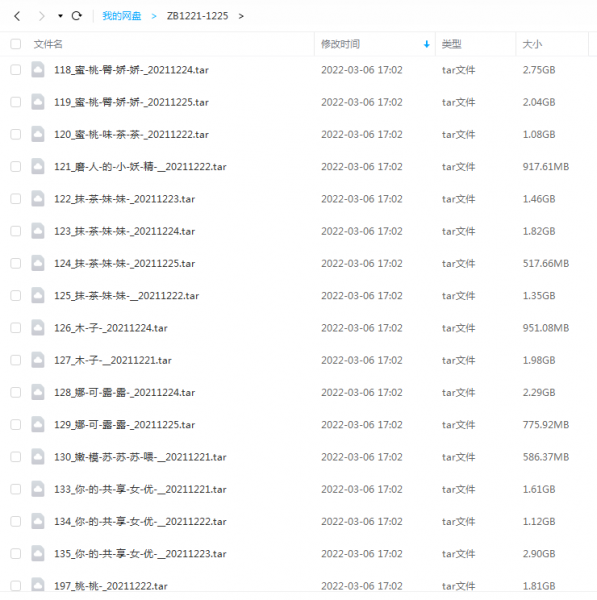Sort by the 文件名 column header
597x600 pixels.
(x=48, y=44)
